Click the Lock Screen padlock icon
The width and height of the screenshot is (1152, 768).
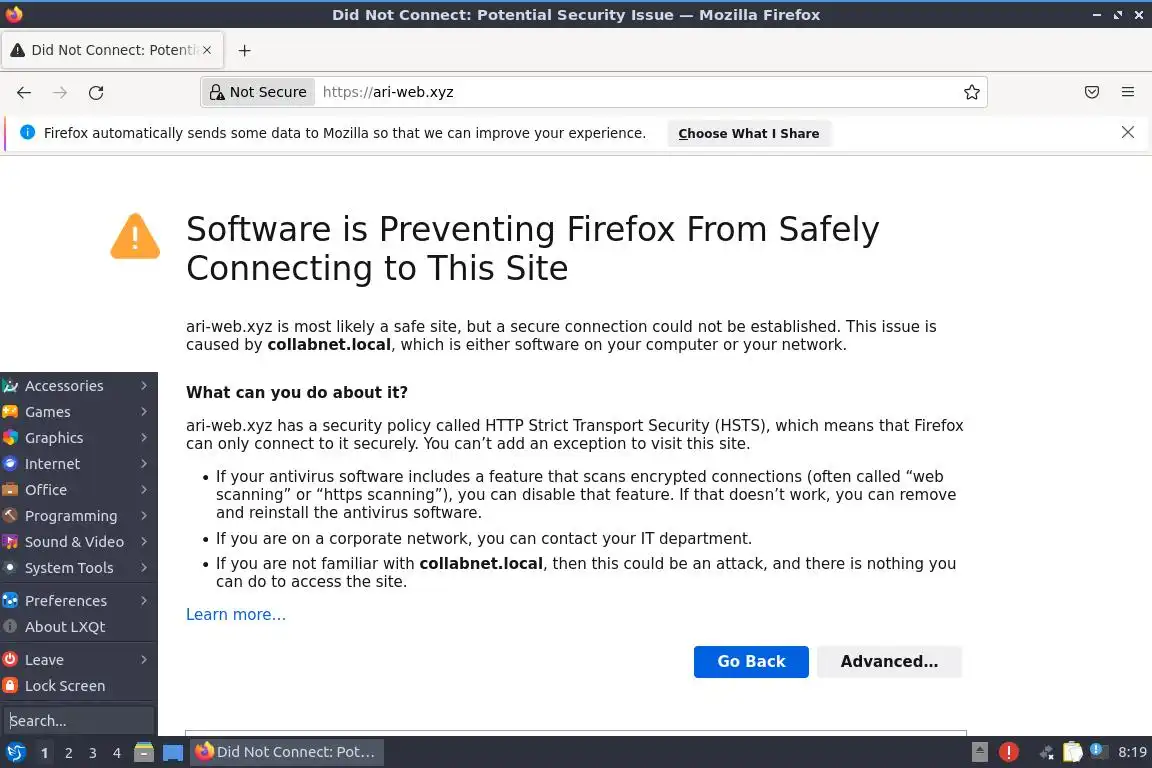tap(10, 686)
